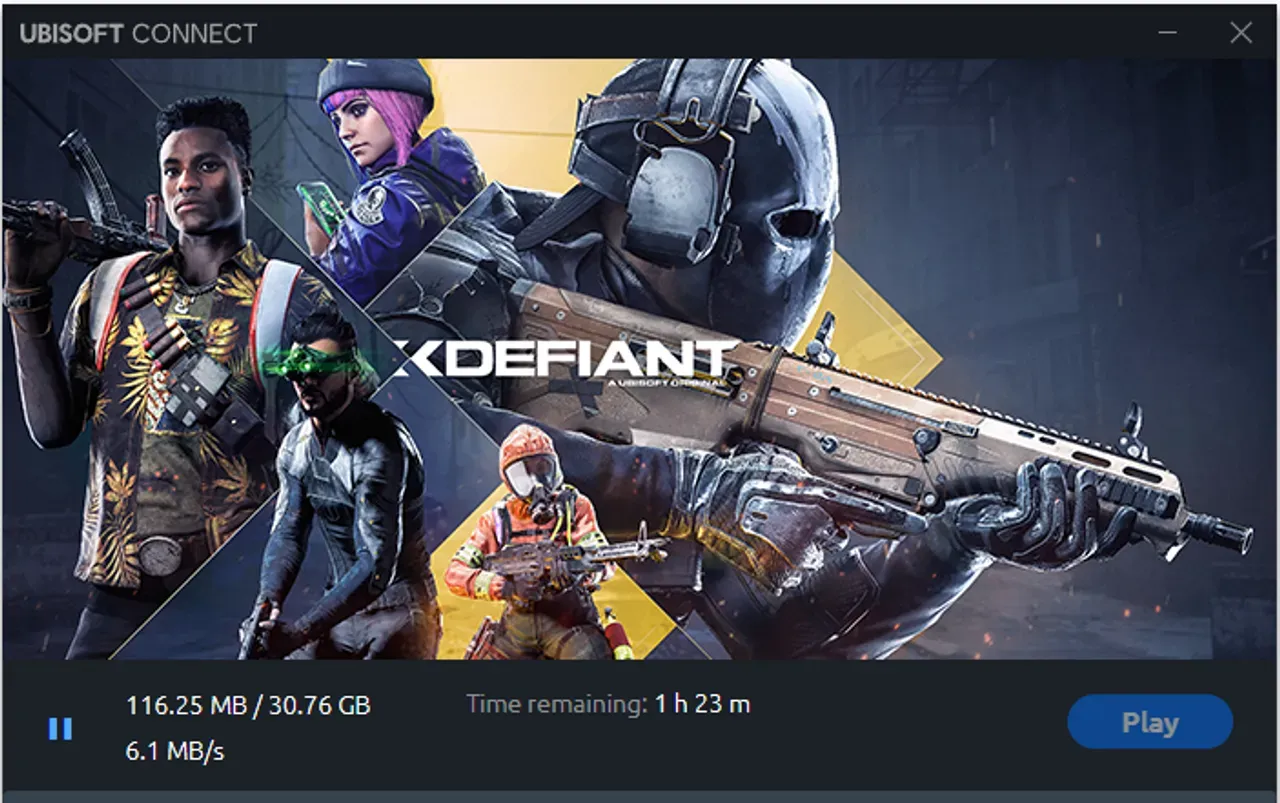Image resolution: width=1280 pixels, height=803 pixels.
Task: Click the 'Time remaining:' label
Action: tap(557, 704)
